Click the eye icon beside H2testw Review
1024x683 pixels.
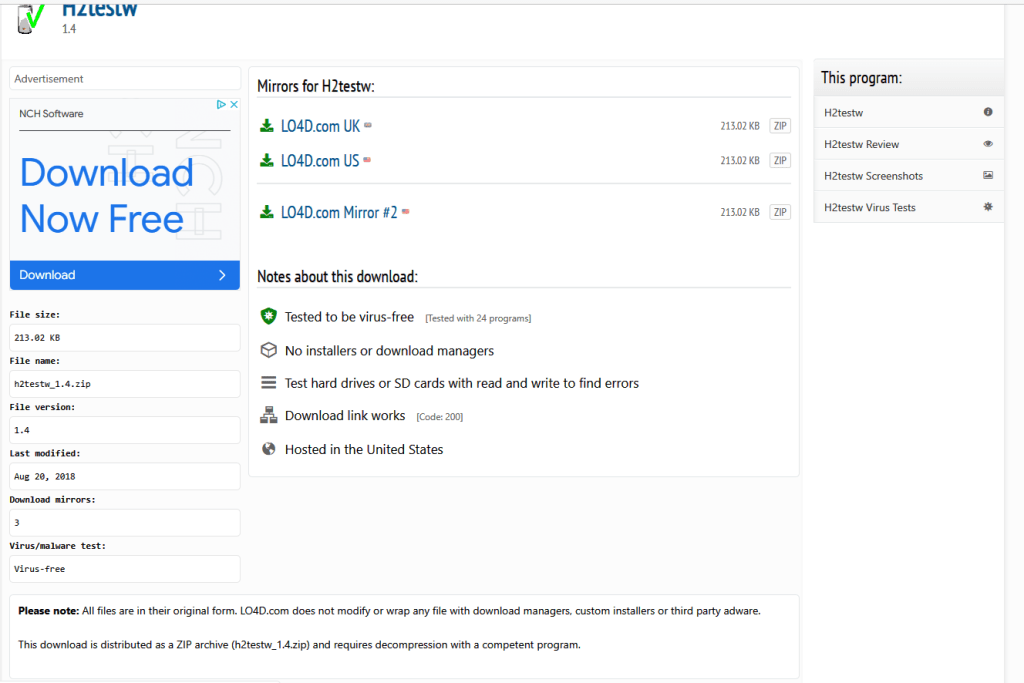click(988, 143)
